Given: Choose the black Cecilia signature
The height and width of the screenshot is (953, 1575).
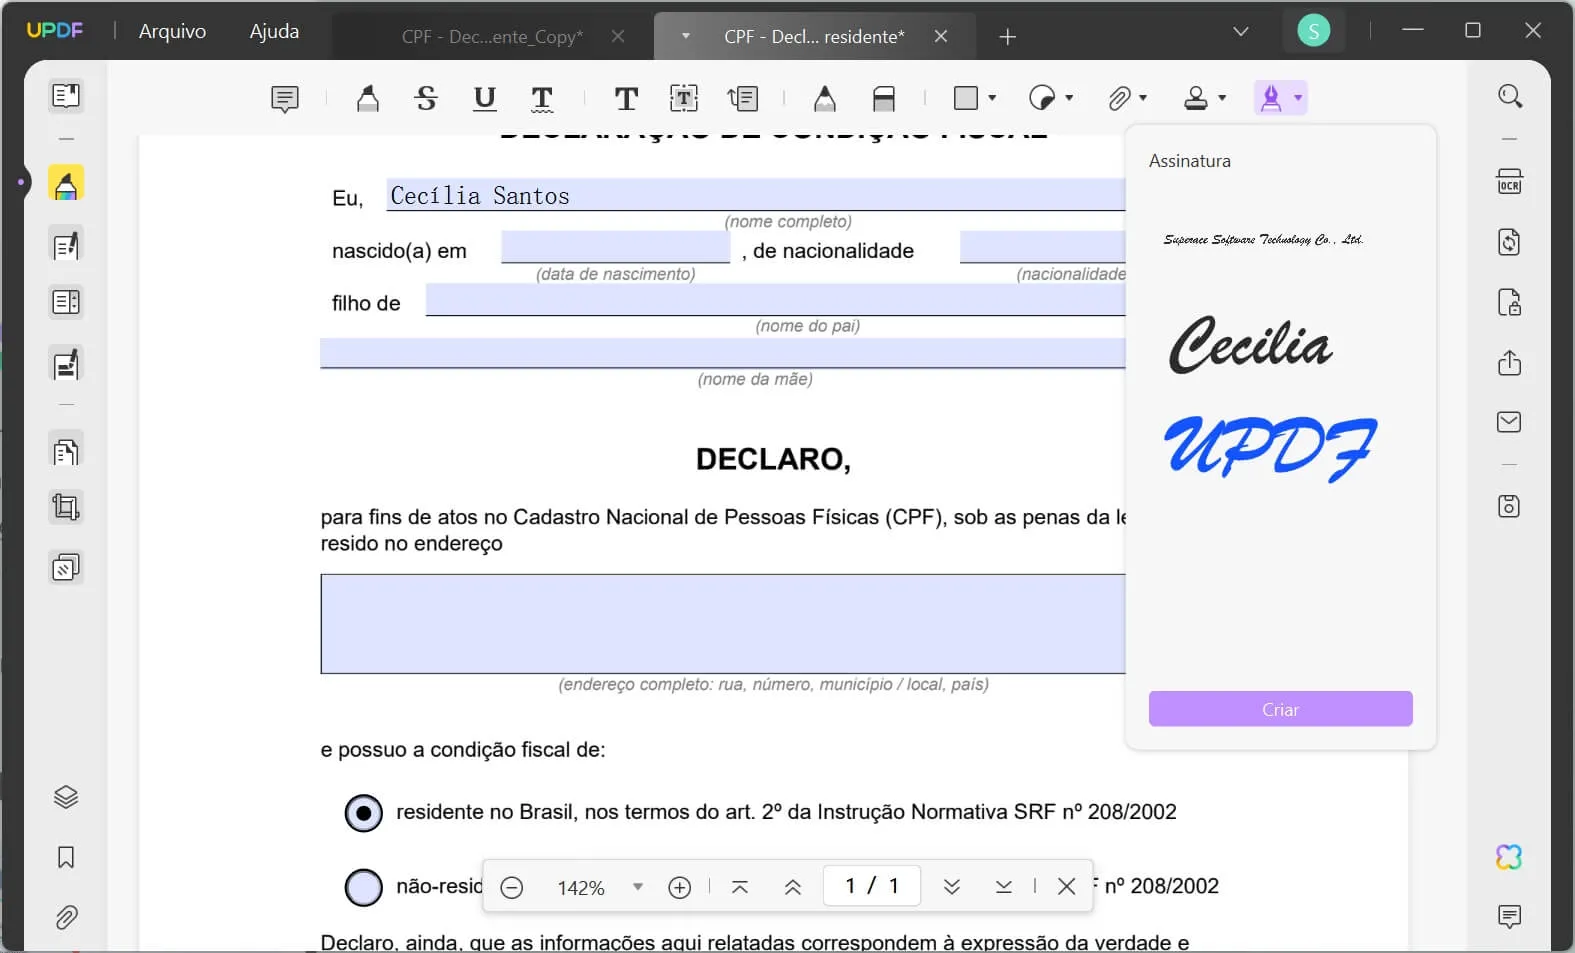Looking at the screenshot, I should click(1250, 345).
